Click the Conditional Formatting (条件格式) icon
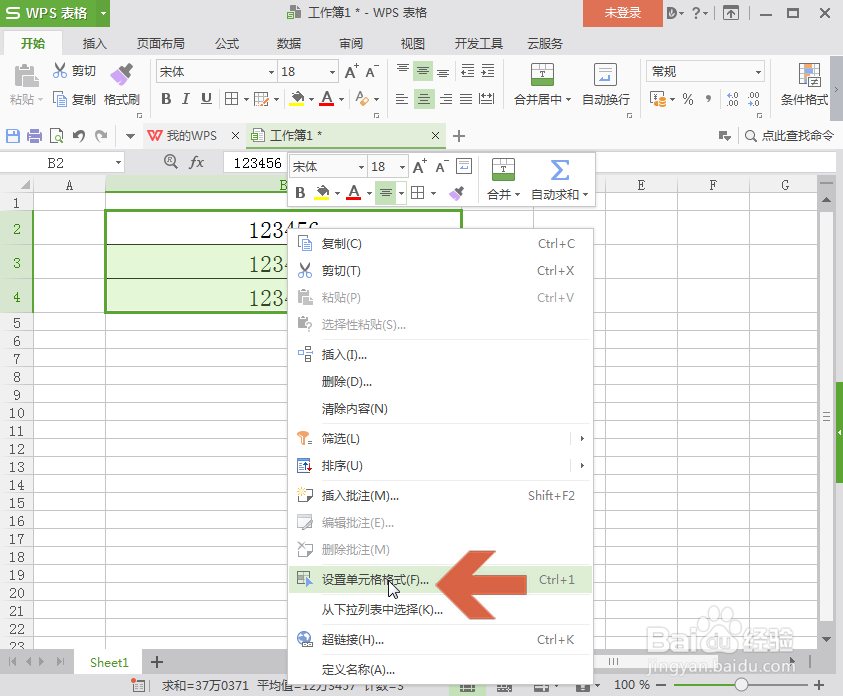This screenshot has height=696, width=843. (x=809, y=74)
